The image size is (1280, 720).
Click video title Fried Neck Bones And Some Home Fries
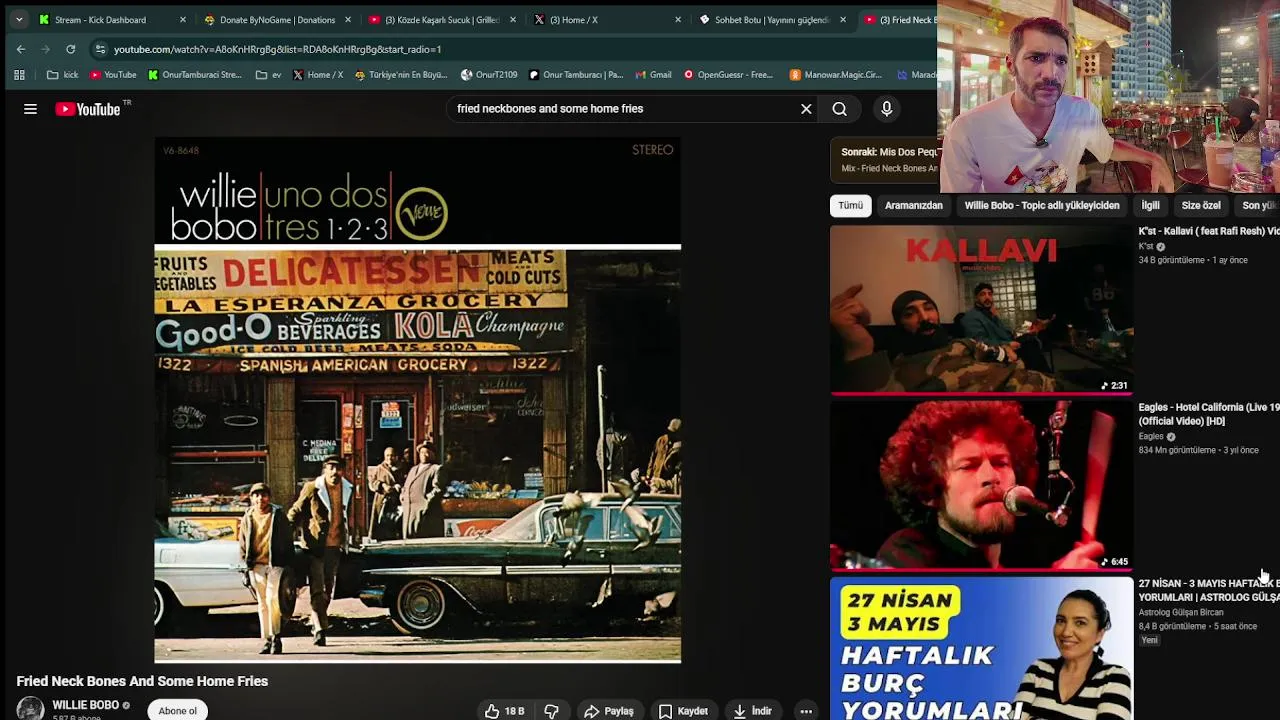coord(142,681)
